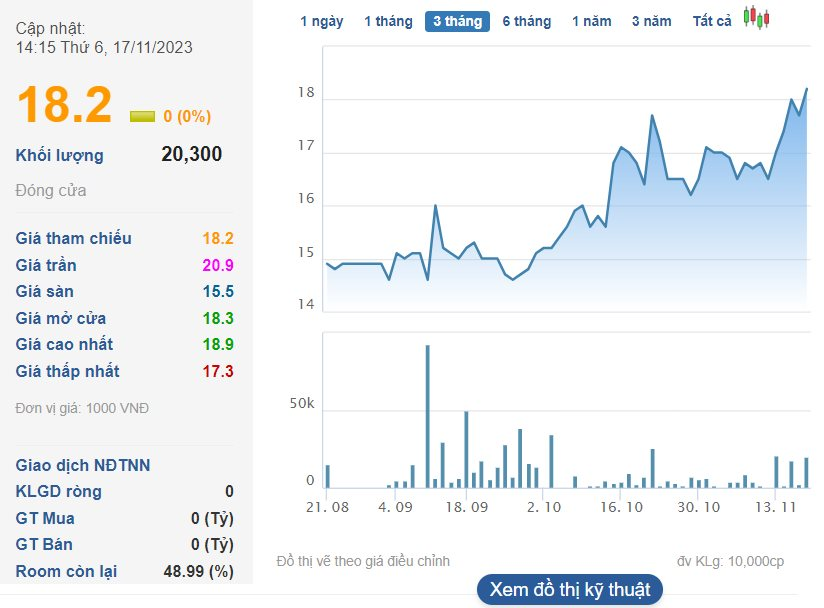824x608 pixels.
Task: Click the 16.10 date marker on axis
Action: click(x=621, y=507)
